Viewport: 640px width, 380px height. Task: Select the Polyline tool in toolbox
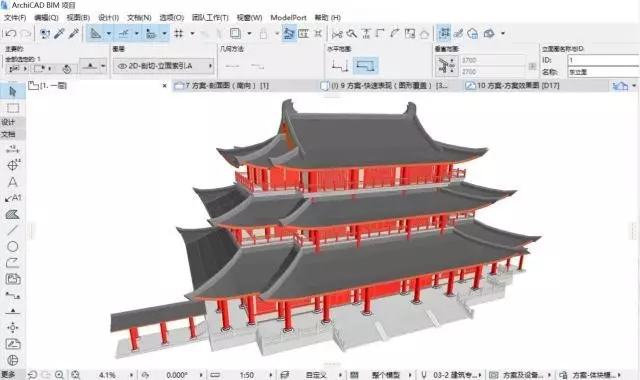[13, 262]
